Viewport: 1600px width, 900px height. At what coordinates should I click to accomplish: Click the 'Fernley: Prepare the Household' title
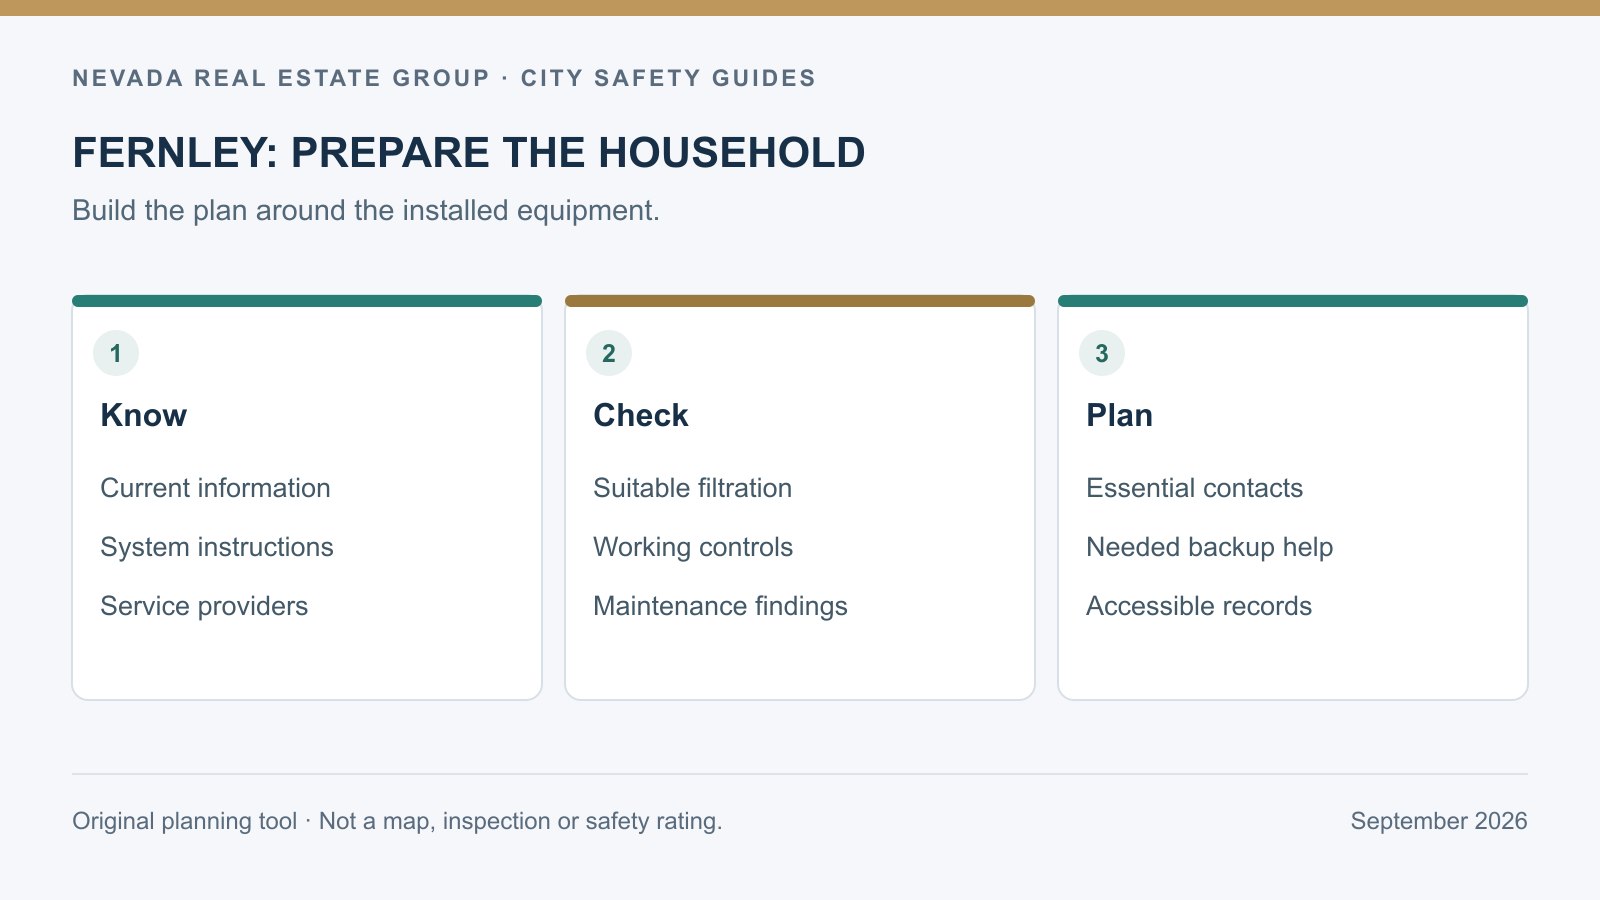[x=469, y=153]
